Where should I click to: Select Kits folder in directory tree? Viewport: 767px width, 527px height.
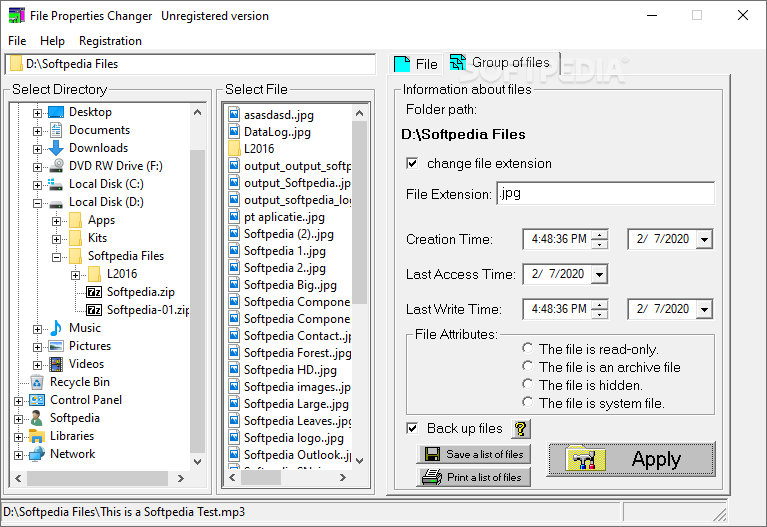tap(97, 238)
